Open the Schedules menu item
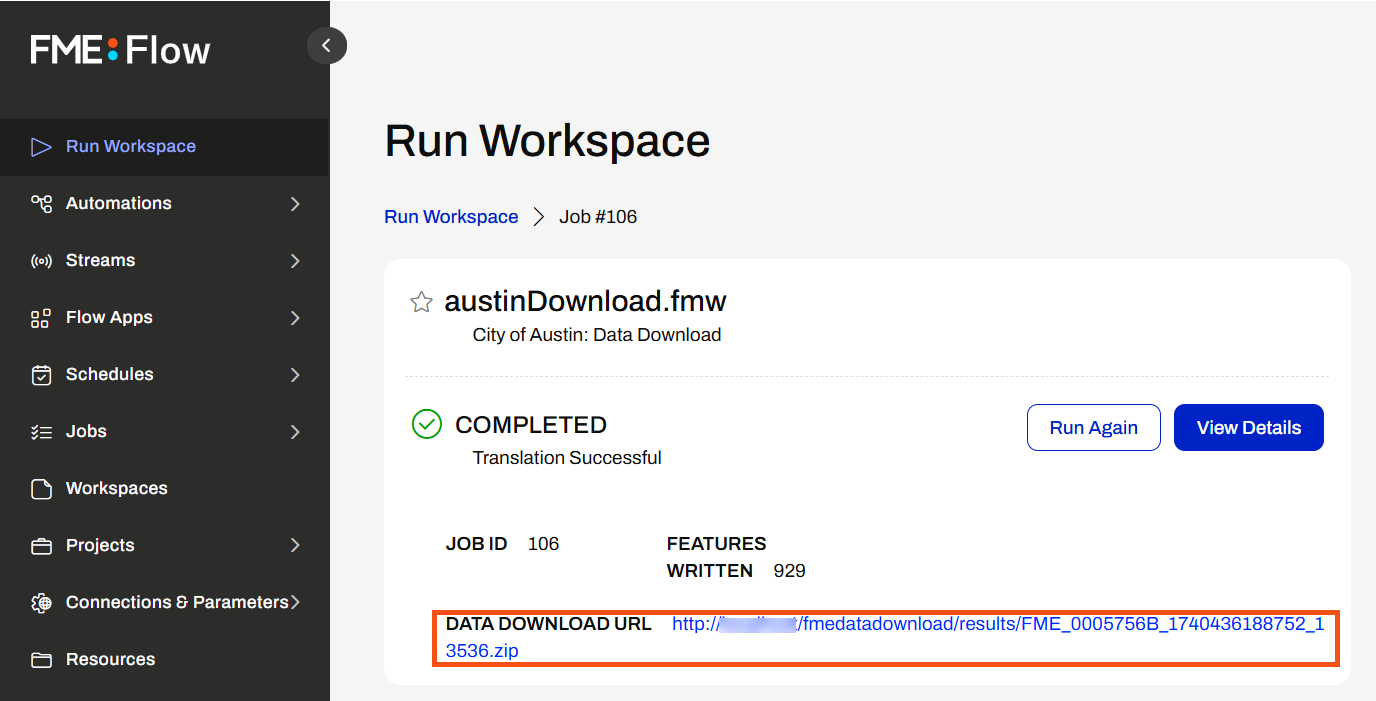Viewport: 1376px width, 701px height. 164,375
